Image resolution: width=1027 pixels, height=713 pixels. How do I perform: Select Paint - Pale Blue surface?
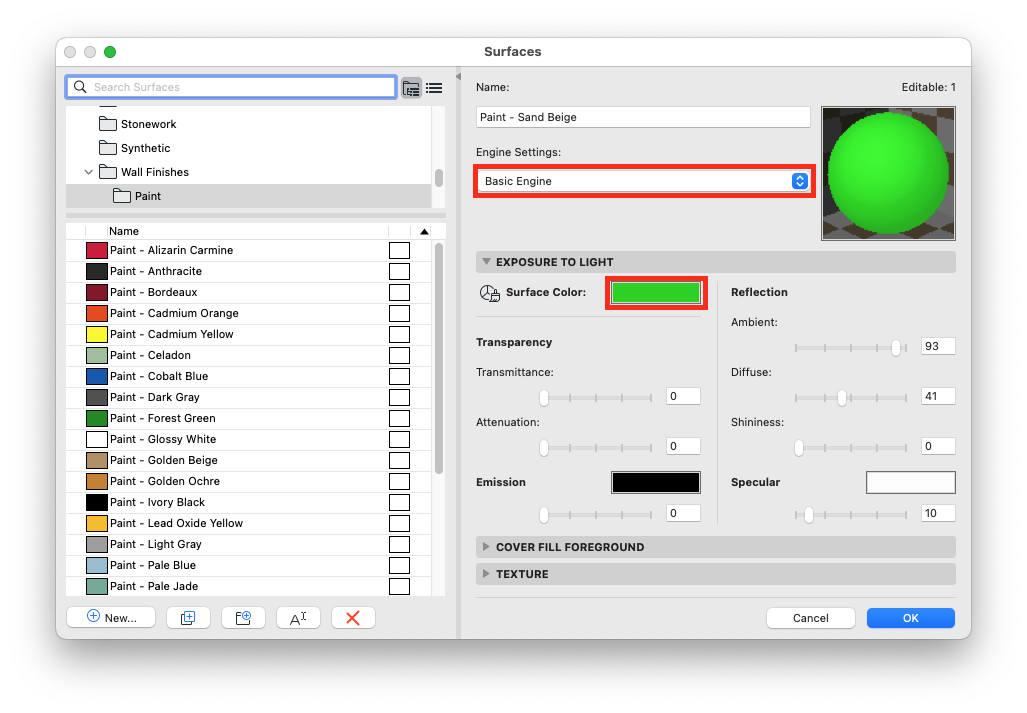pos(249,565)
